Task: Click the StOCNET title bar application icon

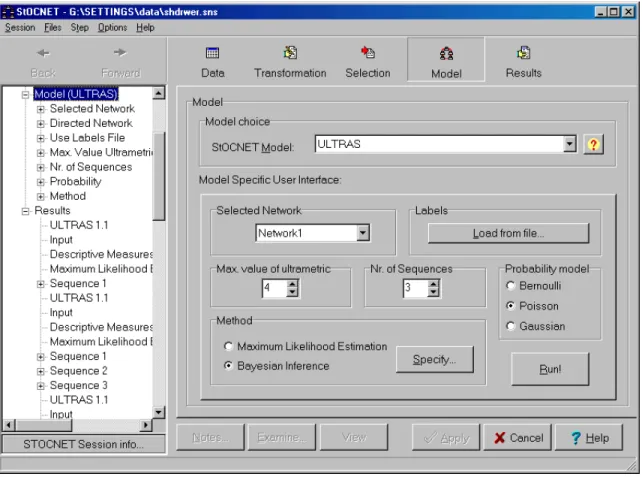Action: coord(7,11)
